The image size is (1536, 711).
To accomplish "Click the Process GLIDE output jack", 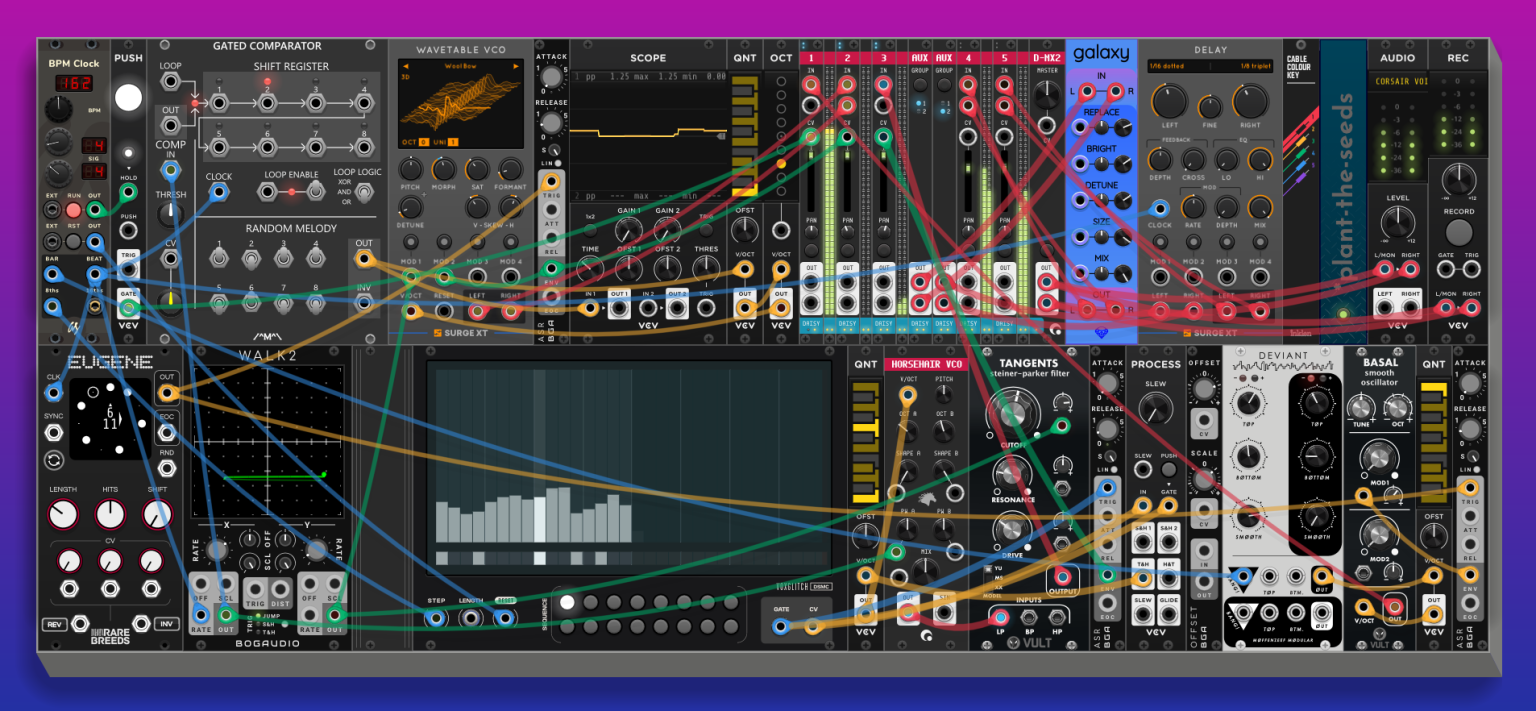I will tap(1169, 615).
